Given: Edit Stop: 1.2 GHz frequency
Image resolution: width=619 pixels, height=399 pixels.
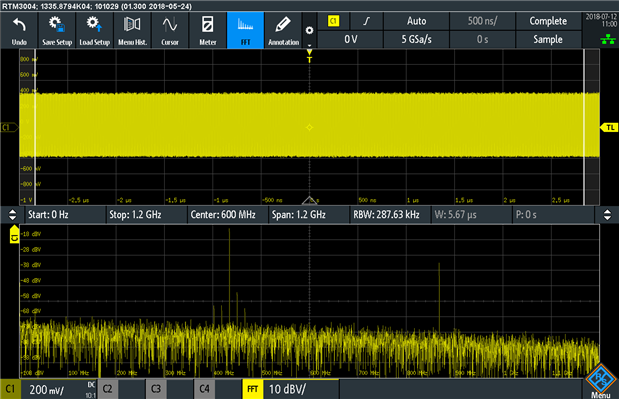Looking at the screenshot, I should point(146,215).
